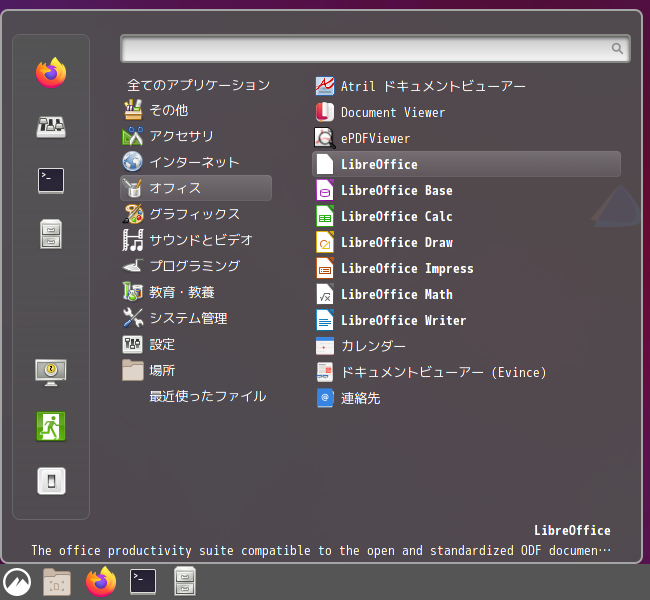Click the shutdown power switch icon

point(51,481)
